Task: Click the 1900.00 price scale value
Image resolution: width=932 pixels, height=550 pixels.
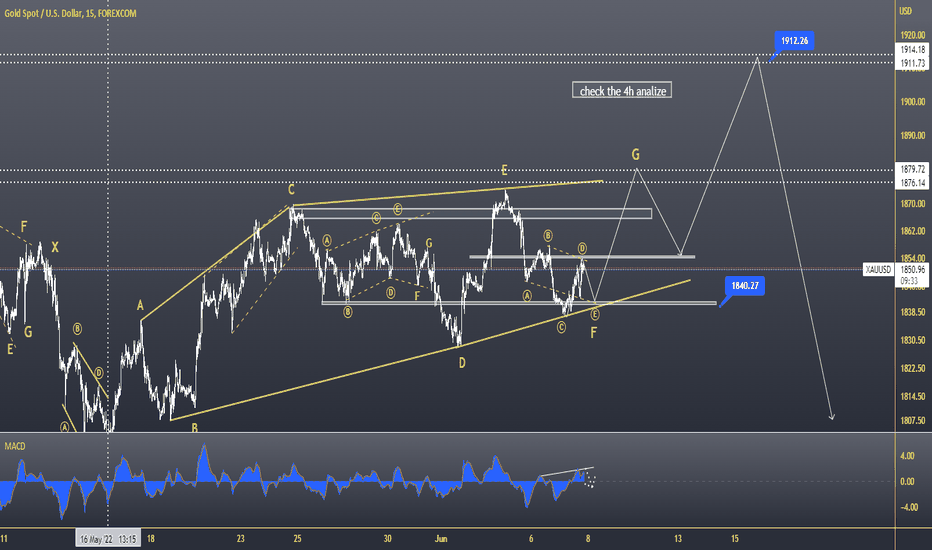Action: point(913,102)
